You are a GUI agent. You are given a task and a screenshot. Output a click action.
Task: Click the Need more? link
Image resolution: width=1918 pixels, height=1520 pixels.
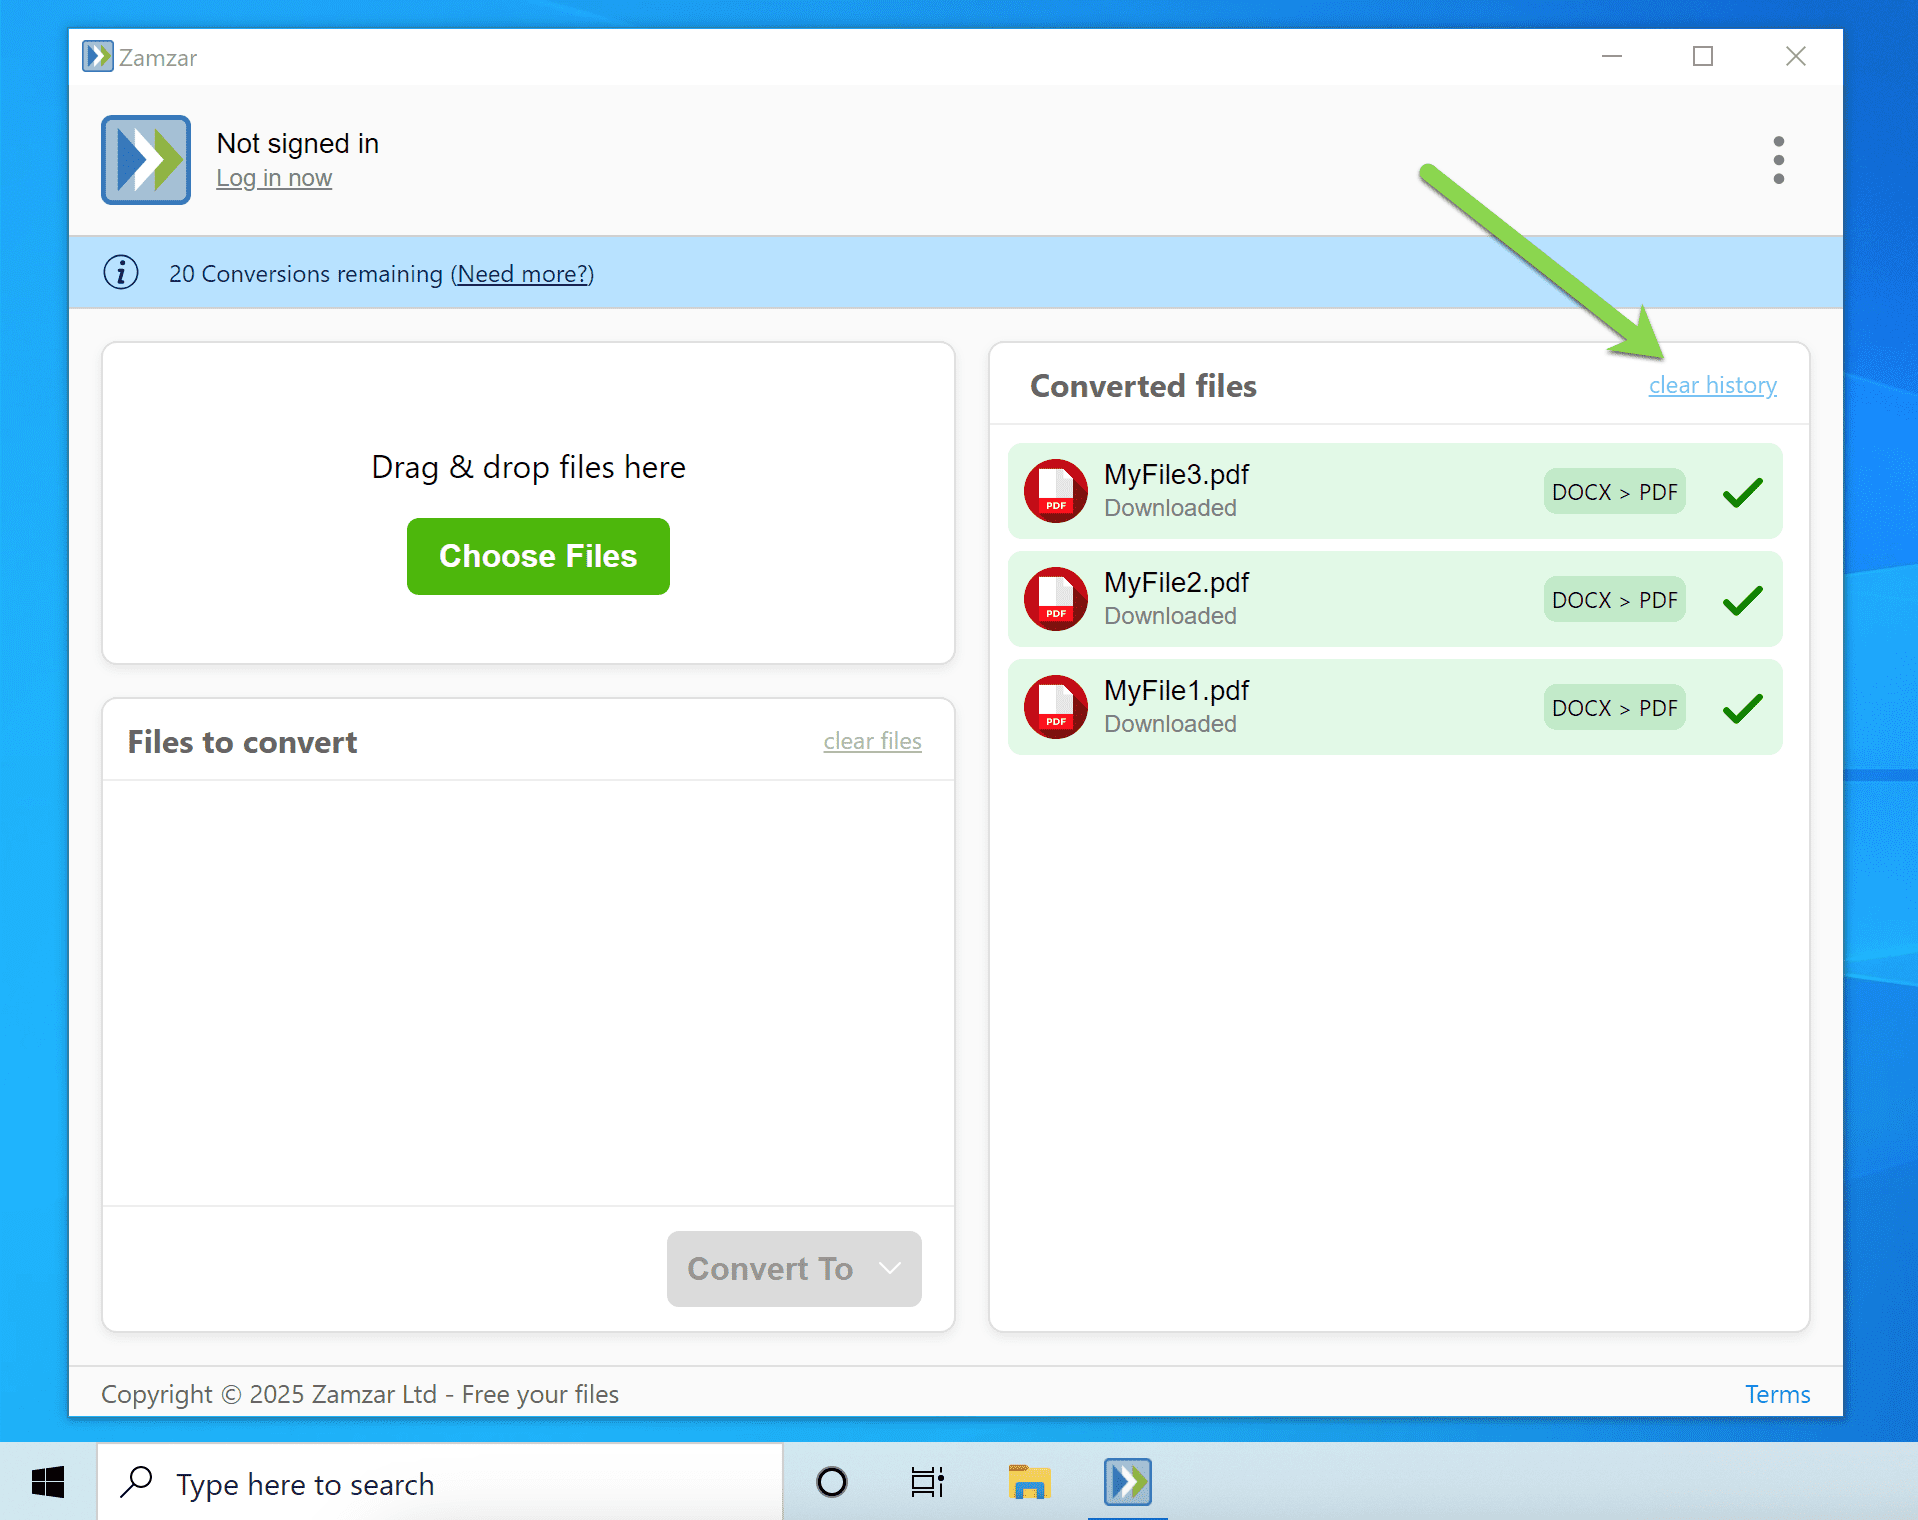(522, 274)
